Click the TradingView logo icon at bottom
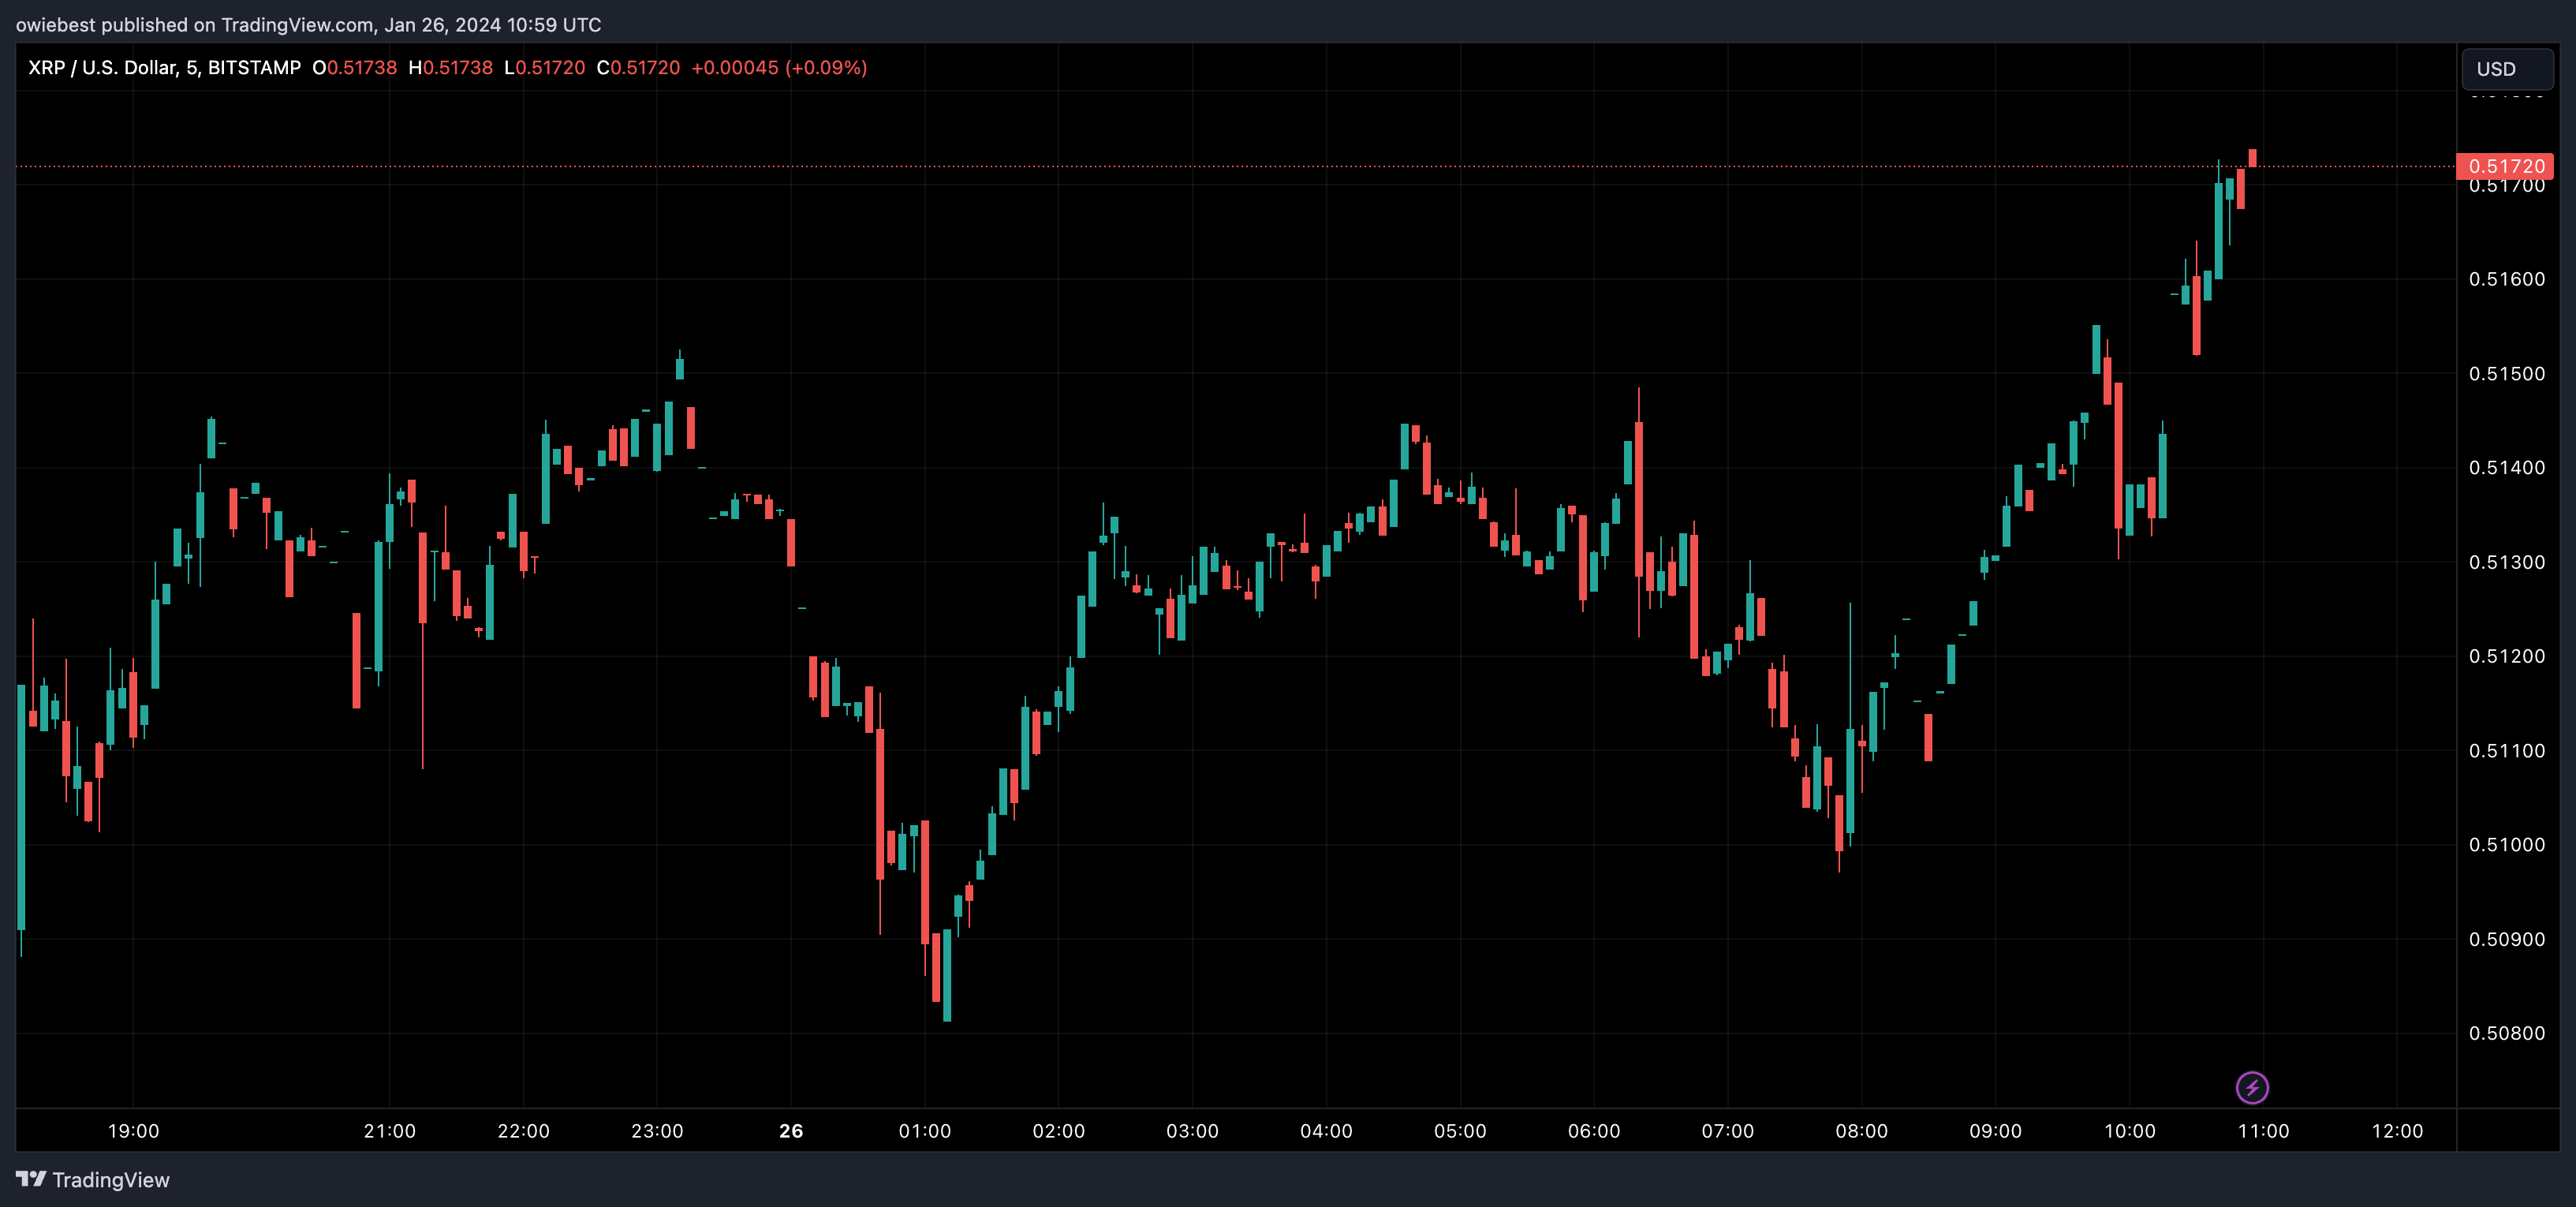 (31, 1179)
